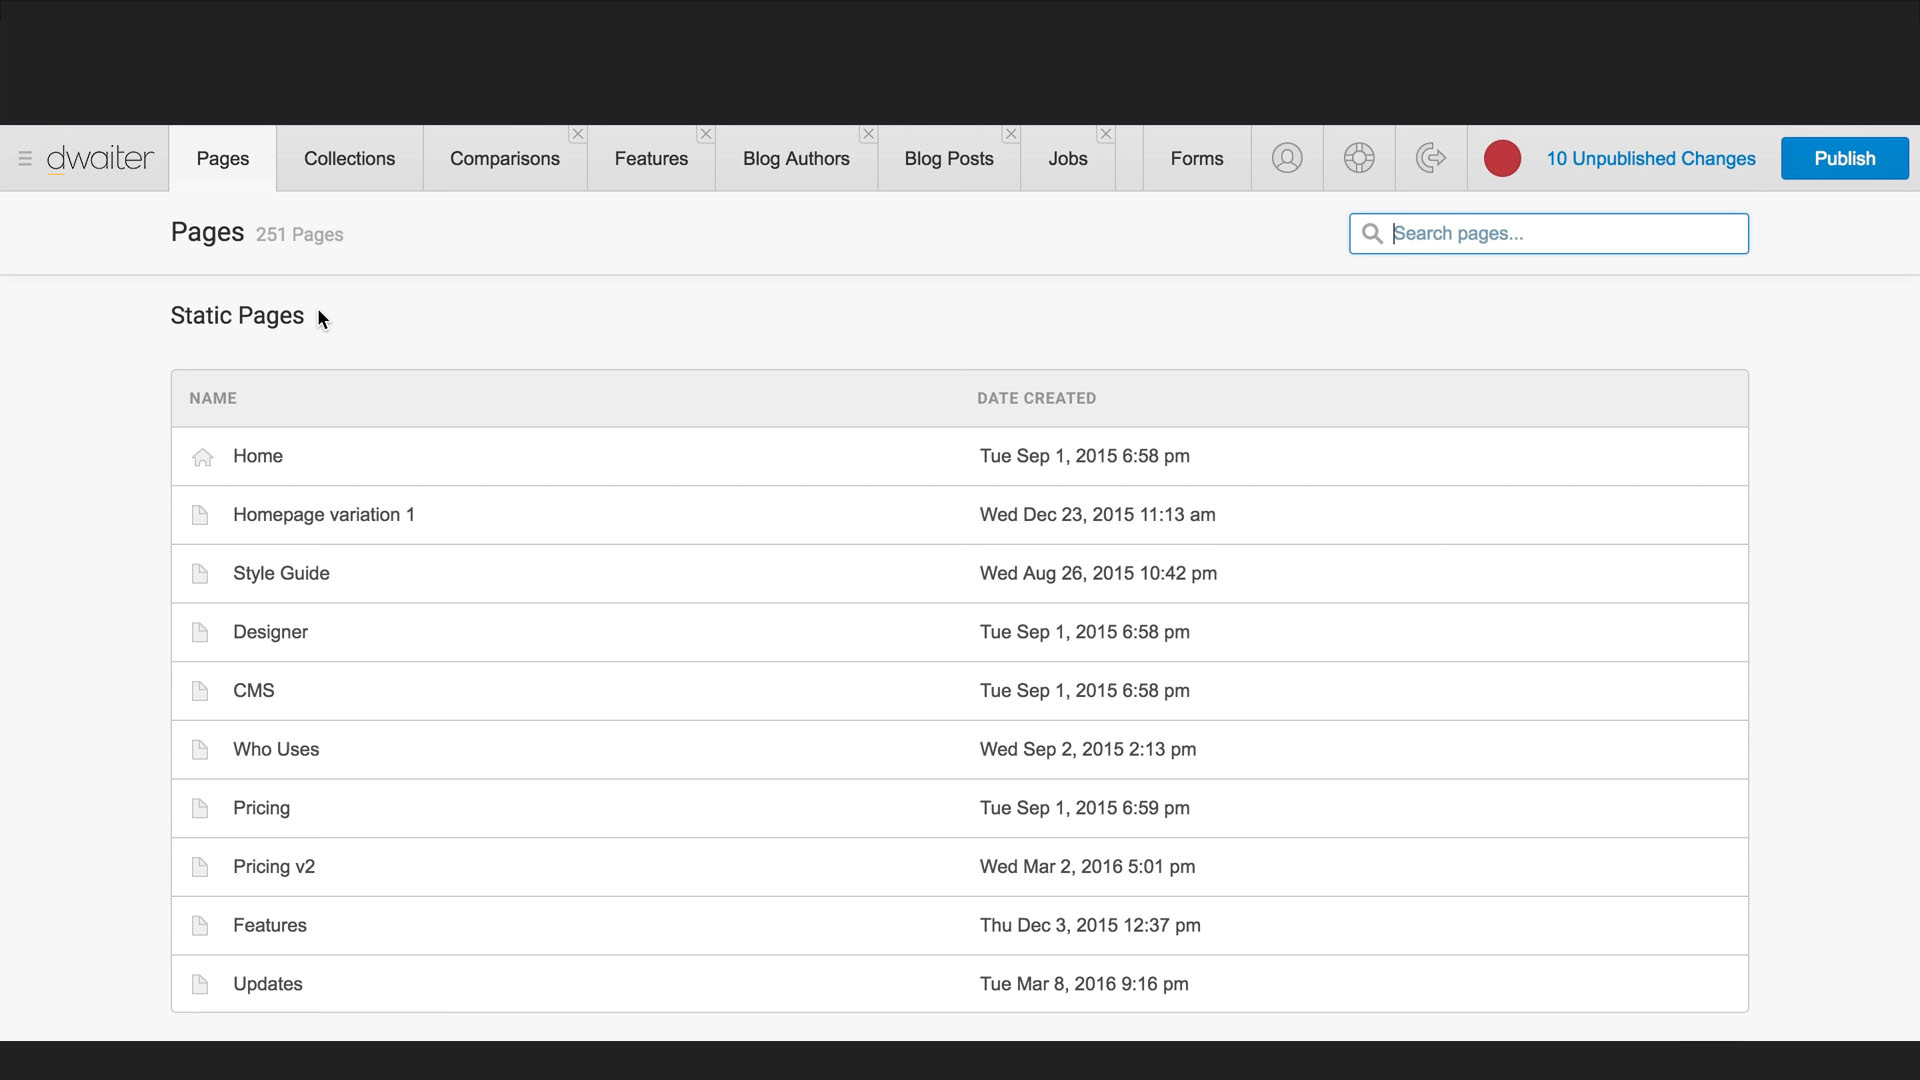Open the Blog Posts tab
1920x1080 pixels.
(x=949, y=159)
